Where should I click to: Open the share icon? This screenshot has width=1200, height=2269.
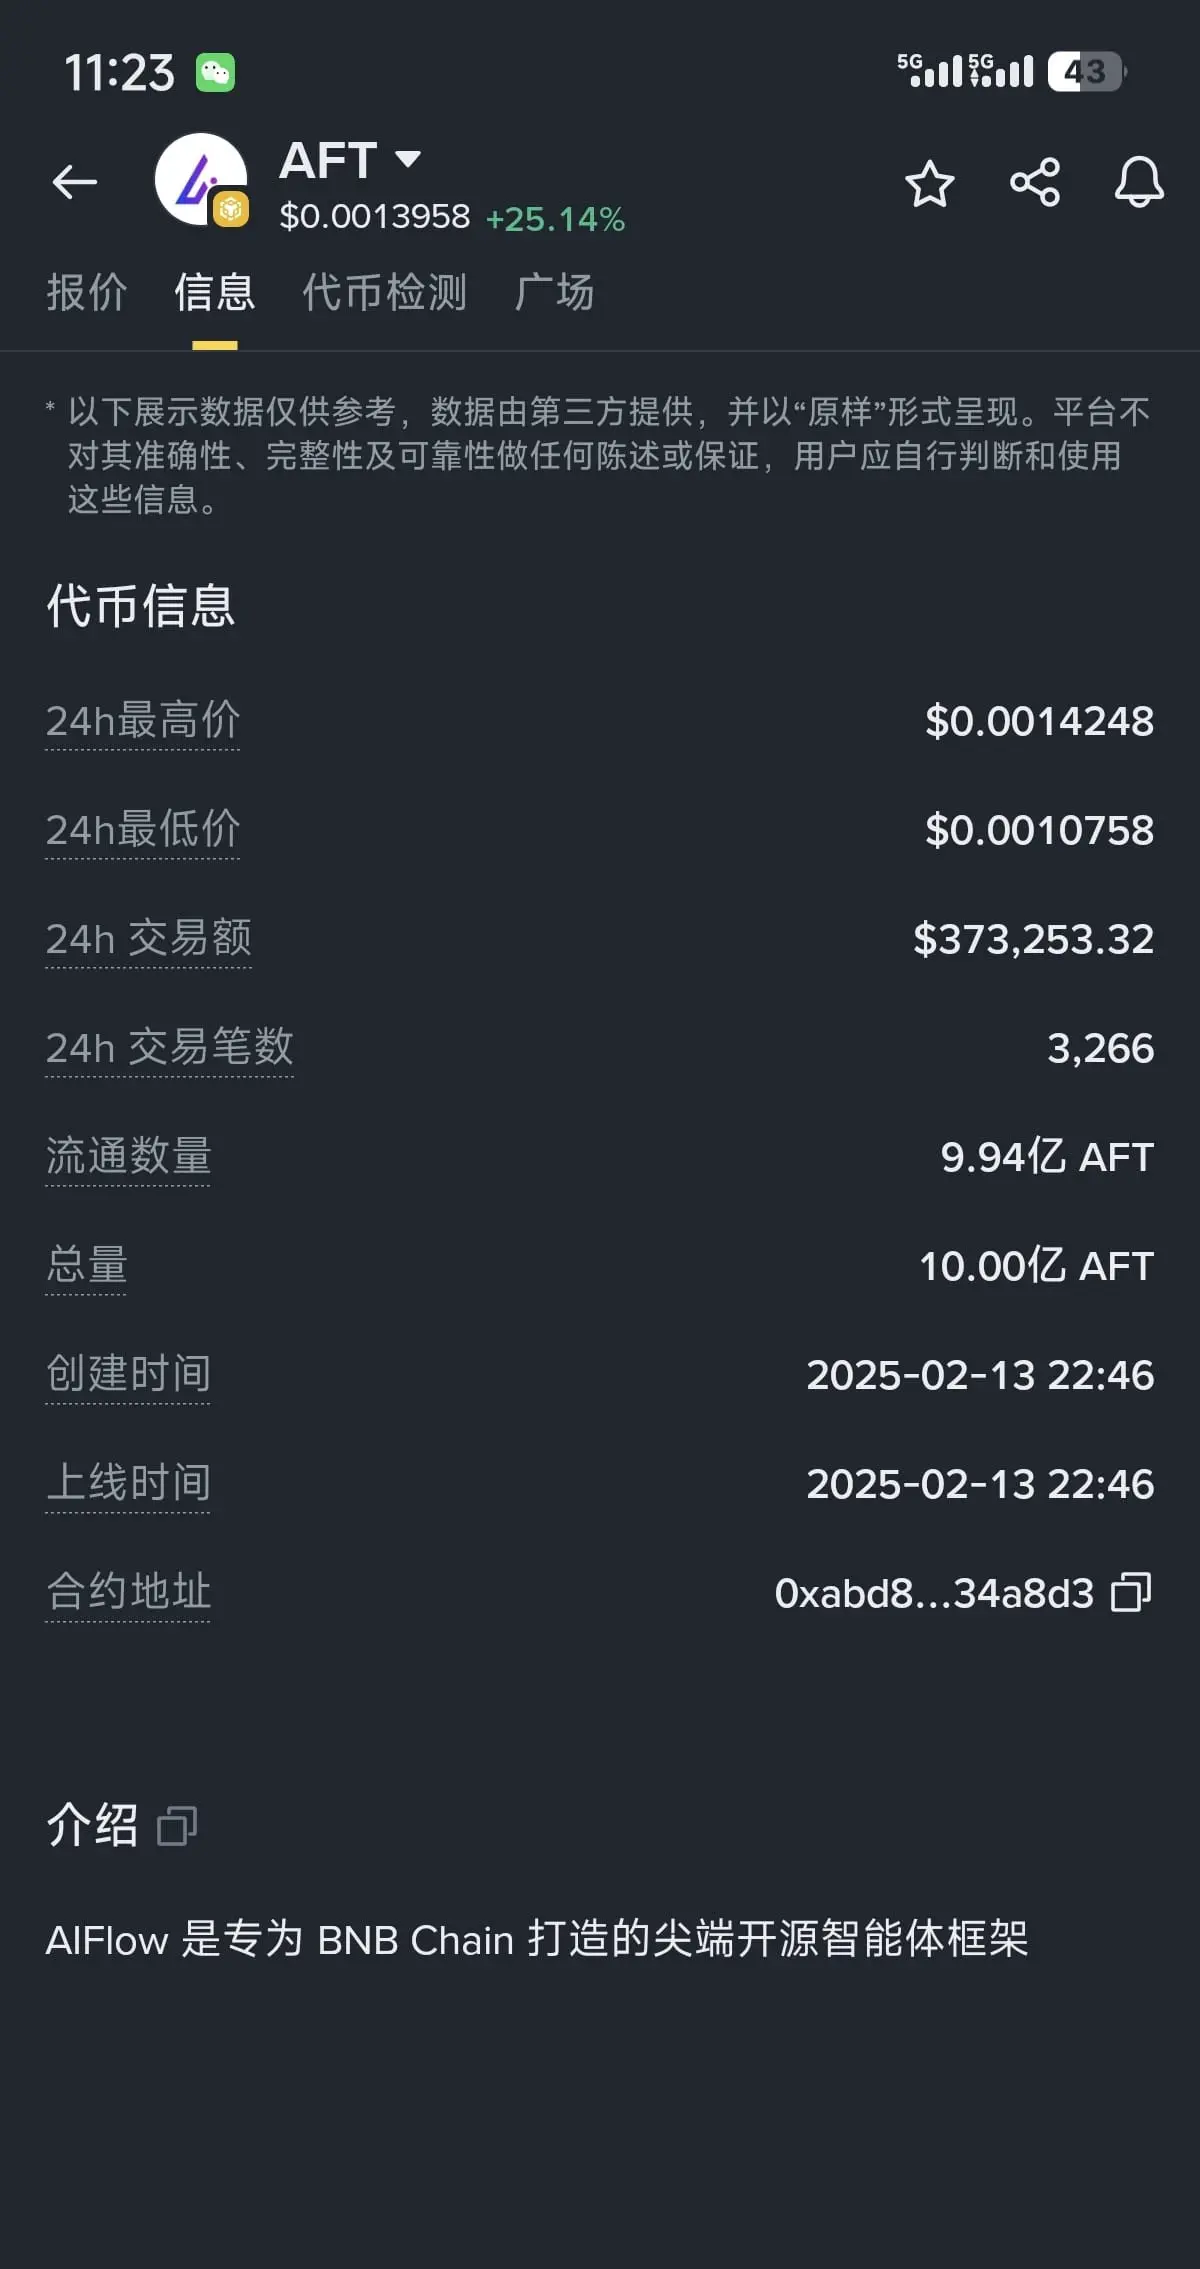click(1035, 183)
